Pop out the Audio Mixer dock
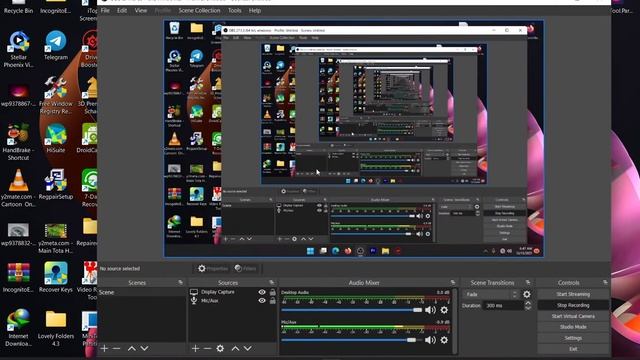Image resolution: width=640 pixels, height=360 pixels. (x=453, y=282)
